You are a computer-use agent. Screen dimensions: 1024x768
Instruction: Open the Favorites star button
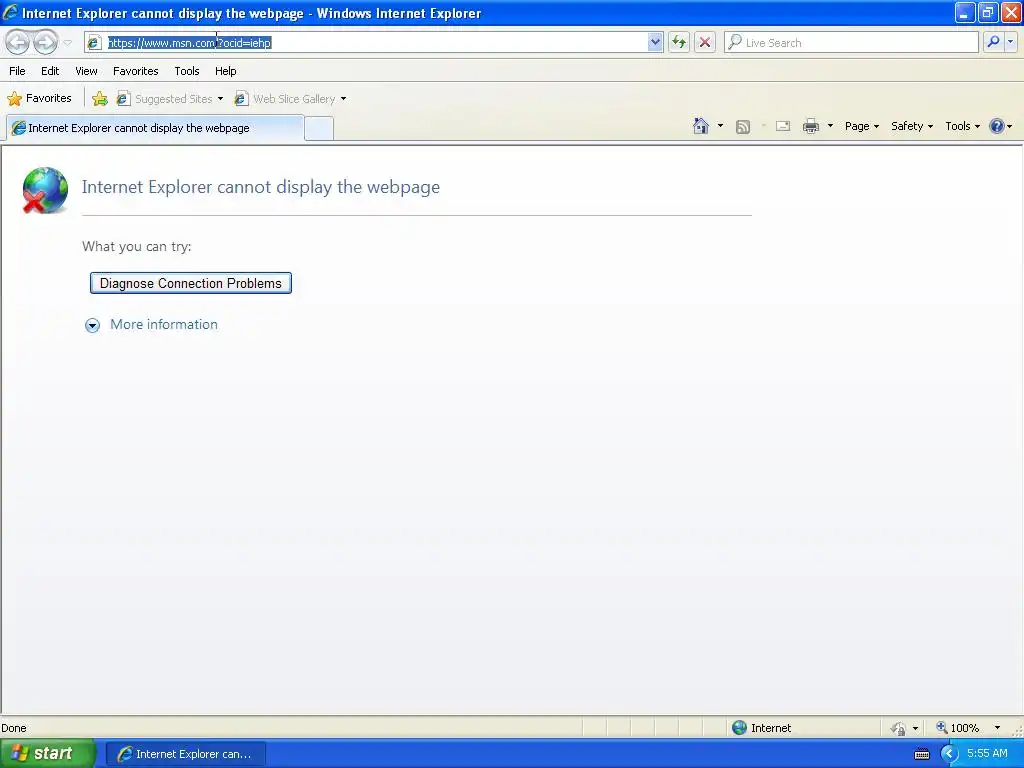point(39,99)
